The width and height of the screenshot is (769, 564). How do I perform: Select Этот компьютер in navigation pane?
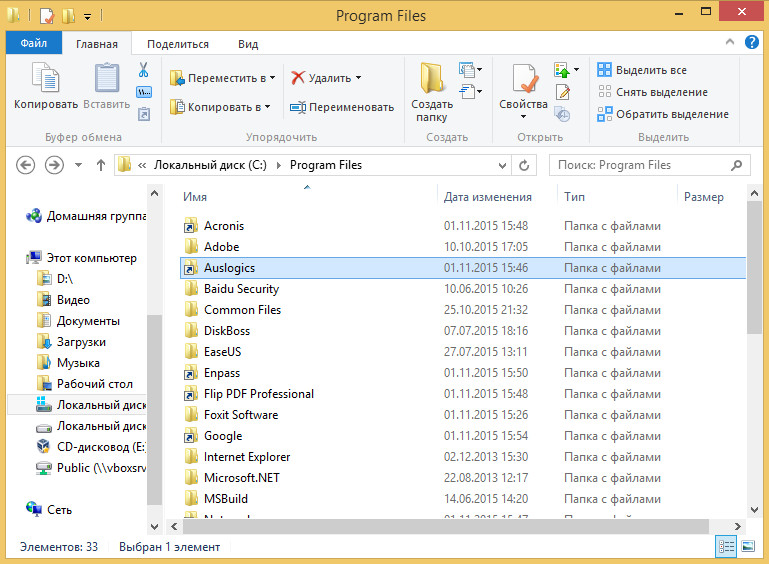[81, 258]
